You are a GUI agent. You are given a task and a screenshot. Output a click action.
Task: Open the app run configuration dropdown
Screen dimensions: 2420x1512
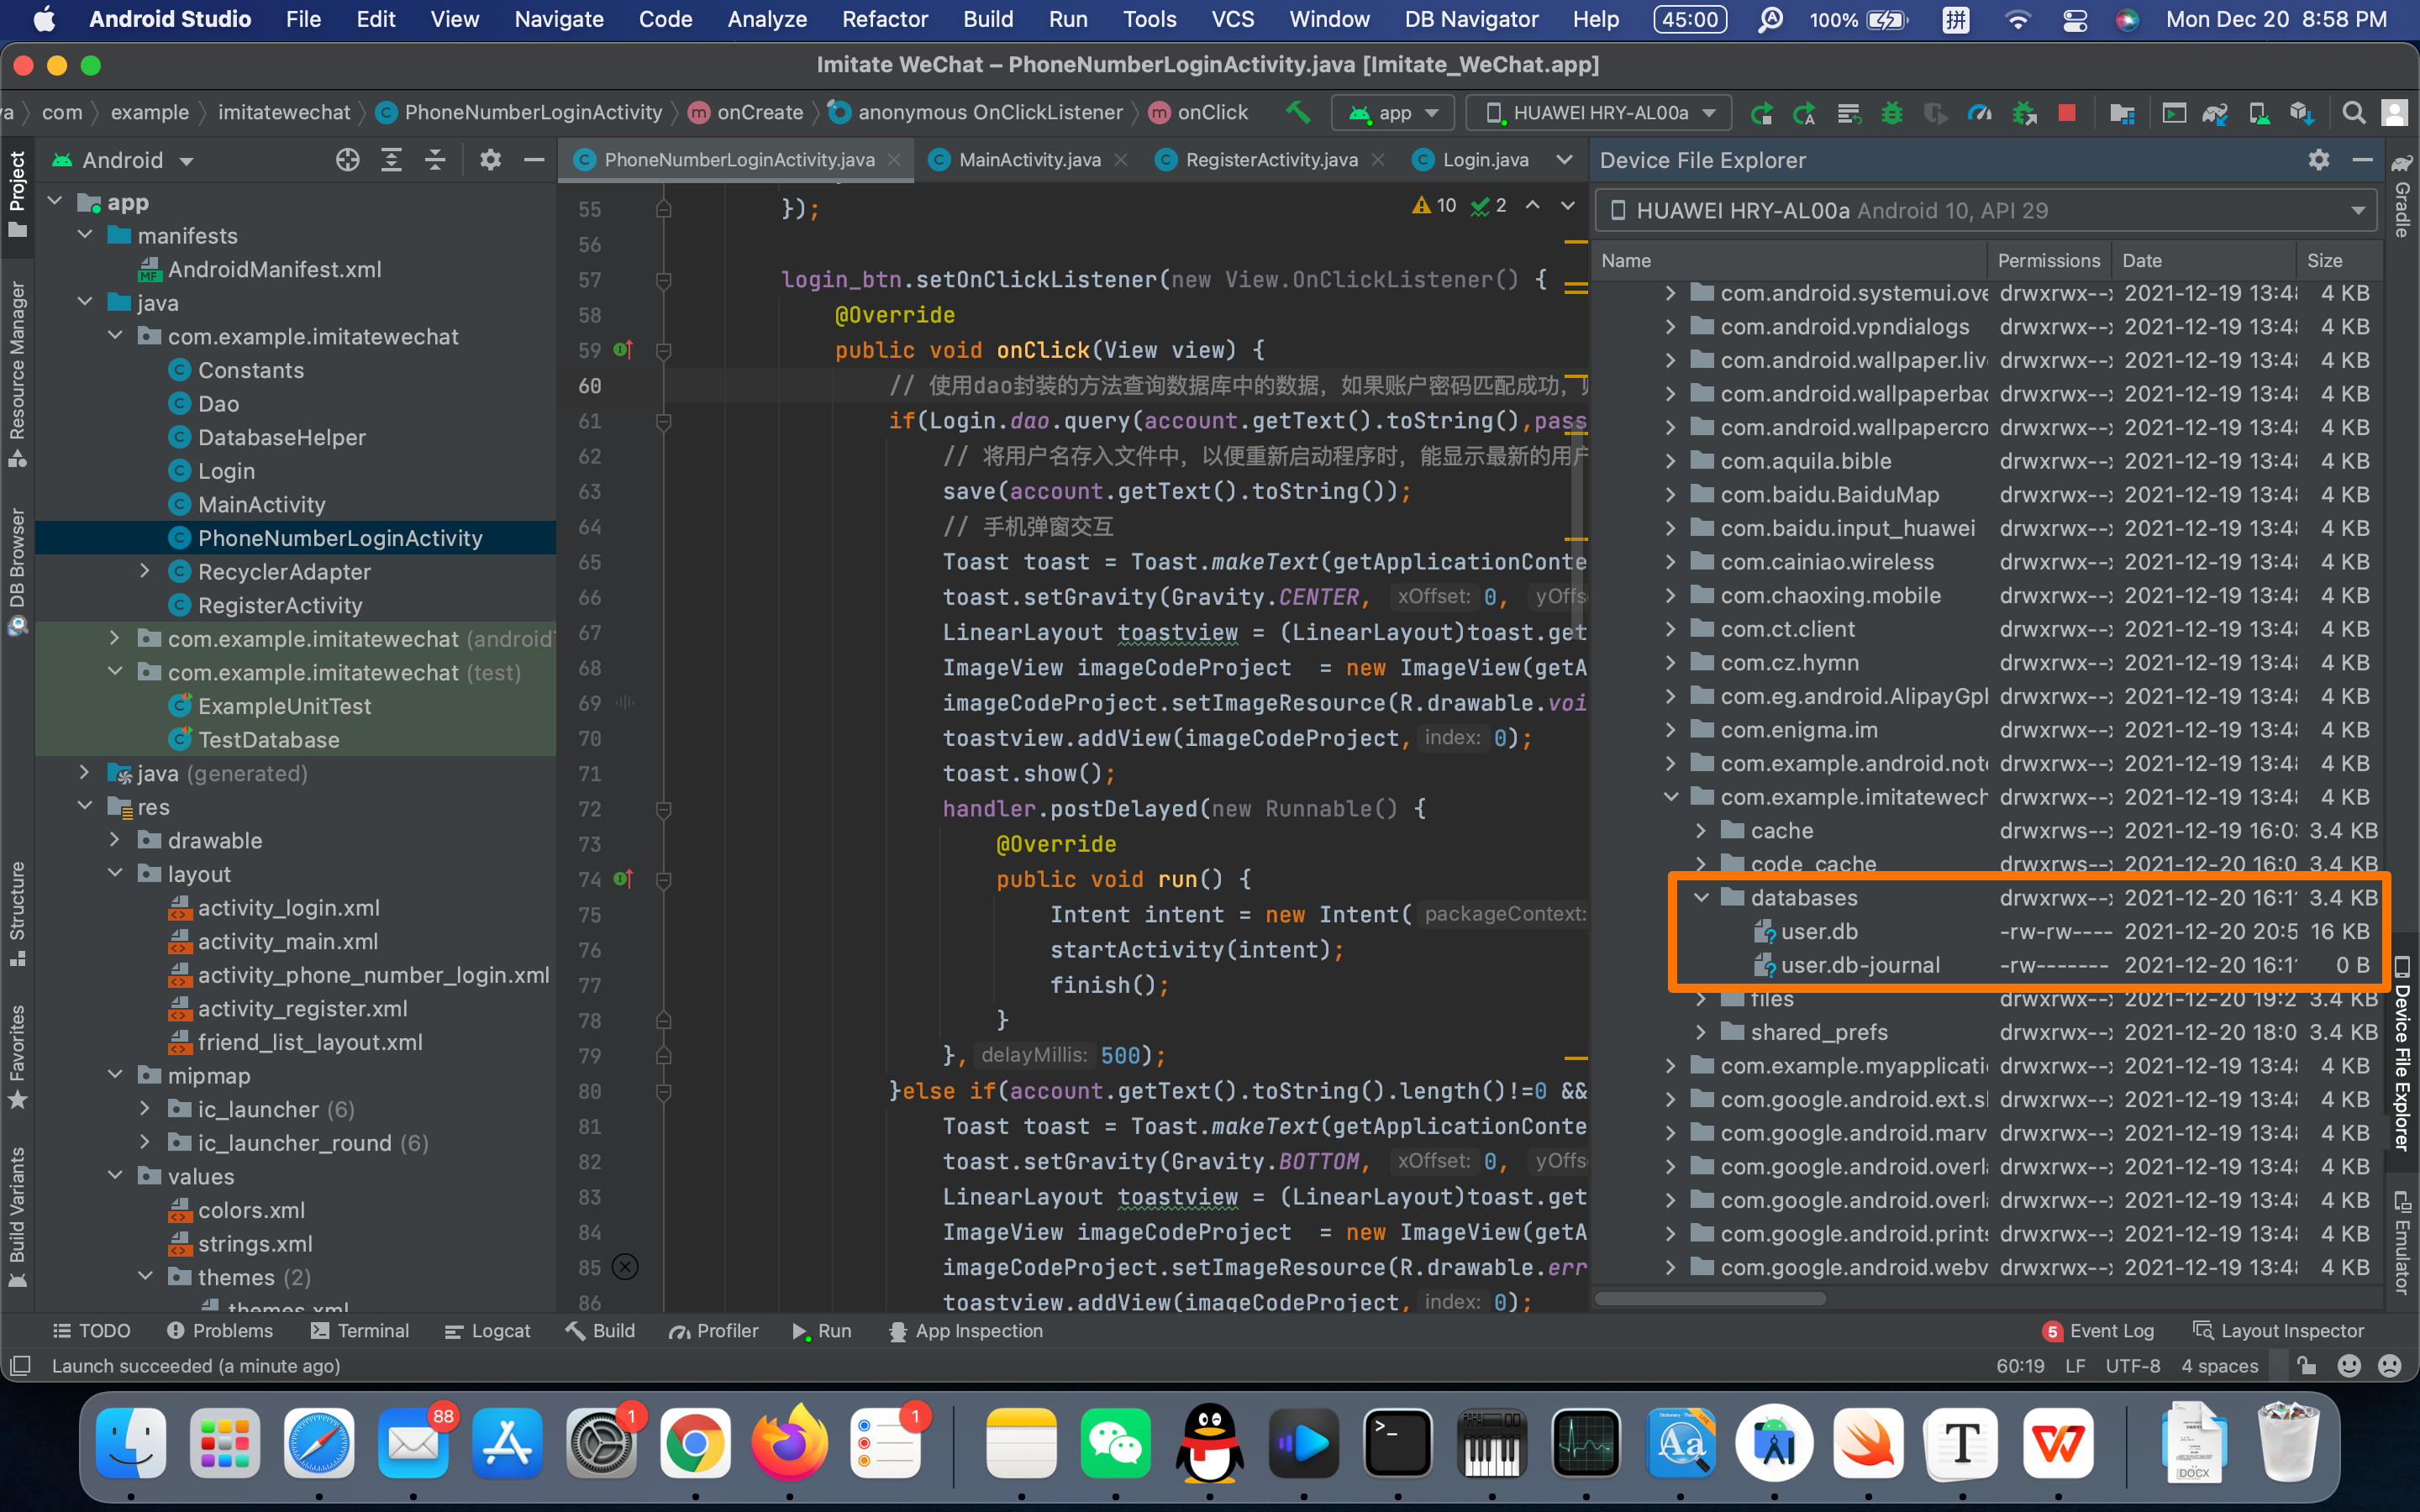point(1393,113)
